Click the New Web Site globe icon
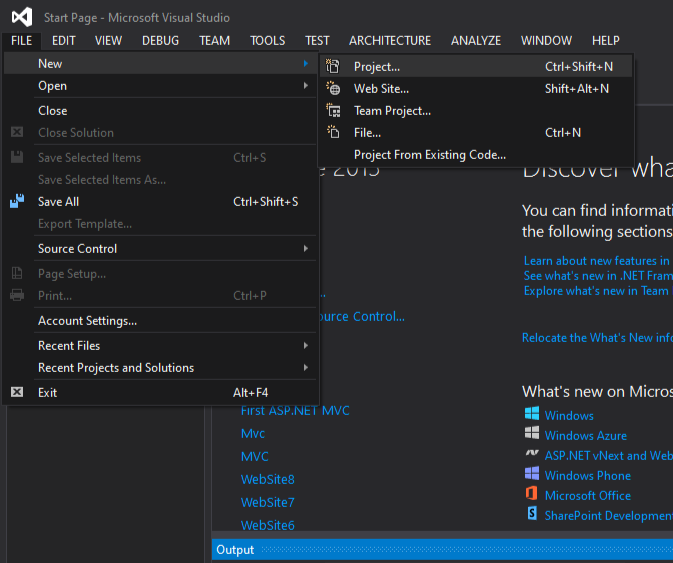The height and width of the screenshot is (563, 673). (x=333, y=88)
